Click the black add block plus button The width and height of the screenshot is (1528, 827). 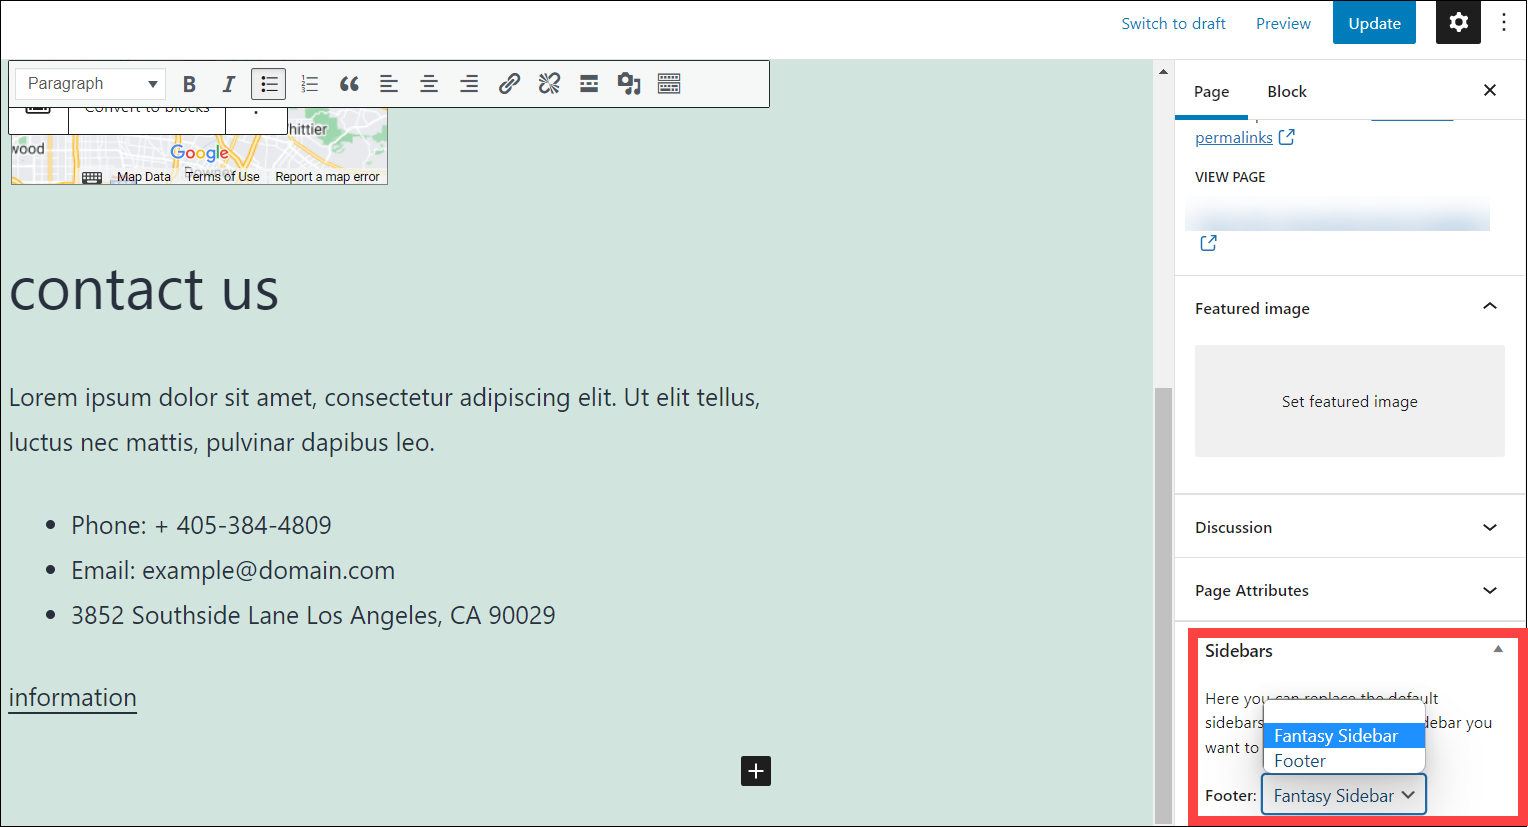tap(756, 771)
